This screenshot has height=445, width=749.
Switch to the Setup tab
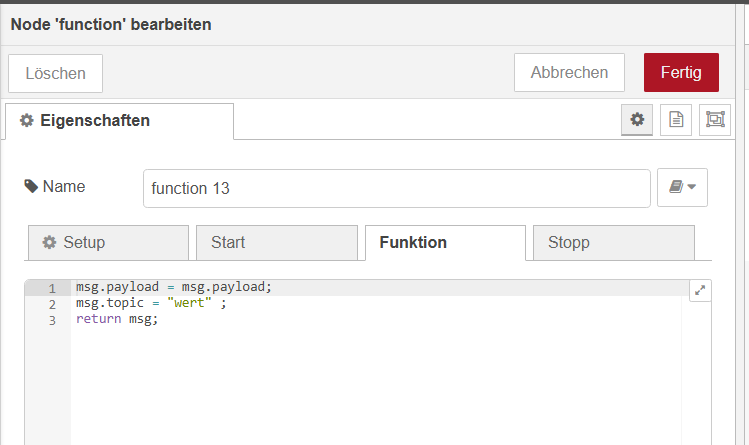pyautogui.click(x=108, y=243)
